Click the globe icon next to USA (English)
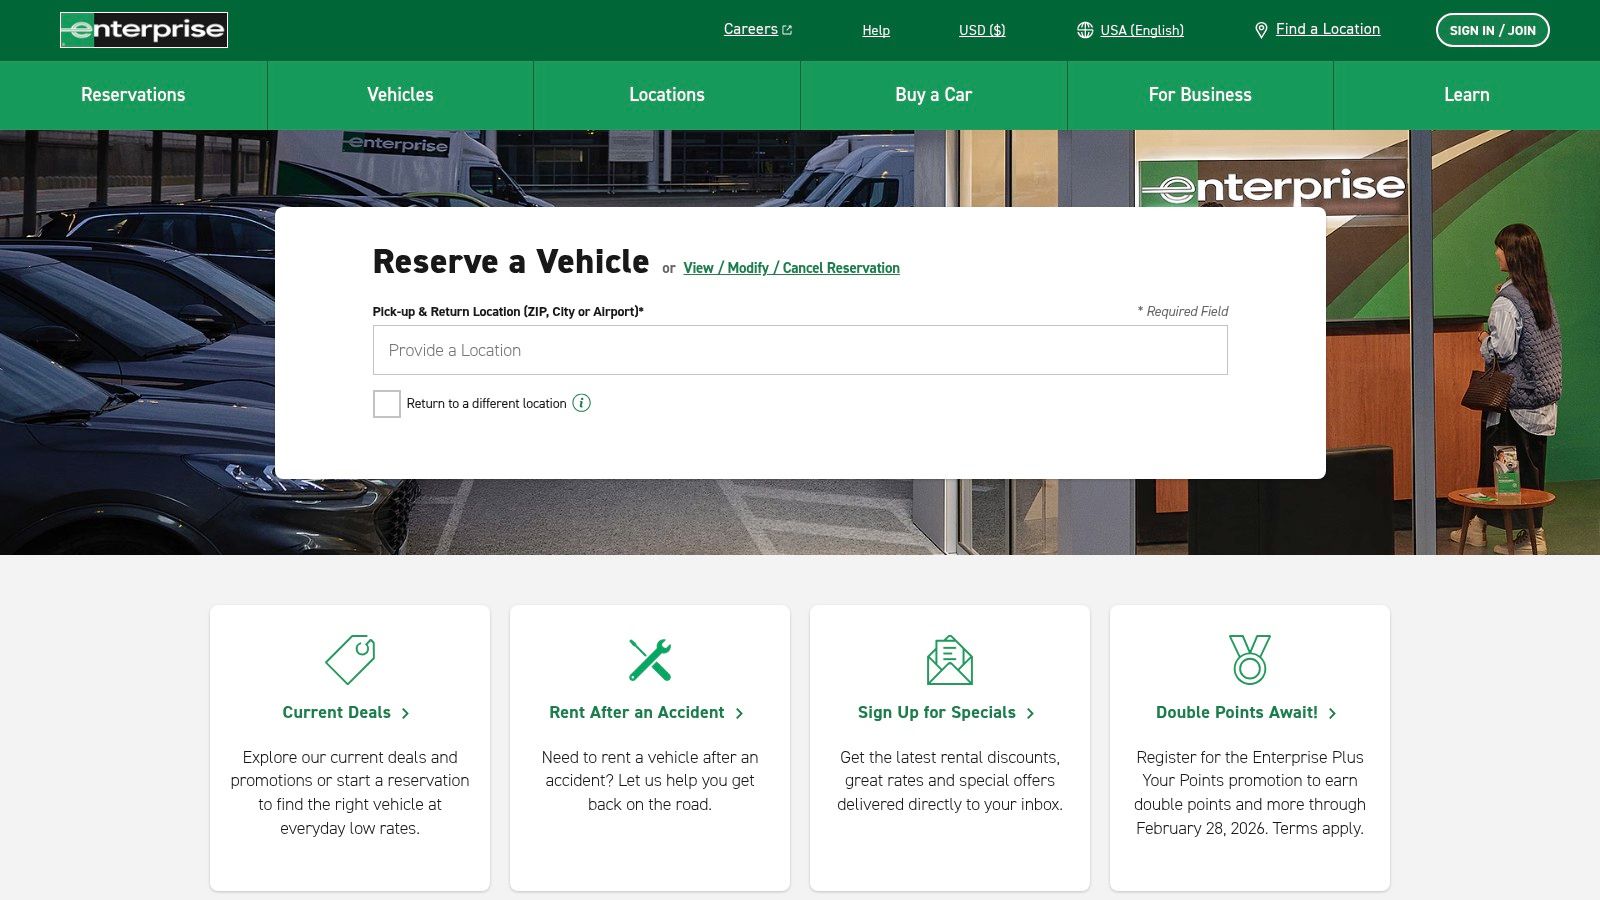 1085,30
